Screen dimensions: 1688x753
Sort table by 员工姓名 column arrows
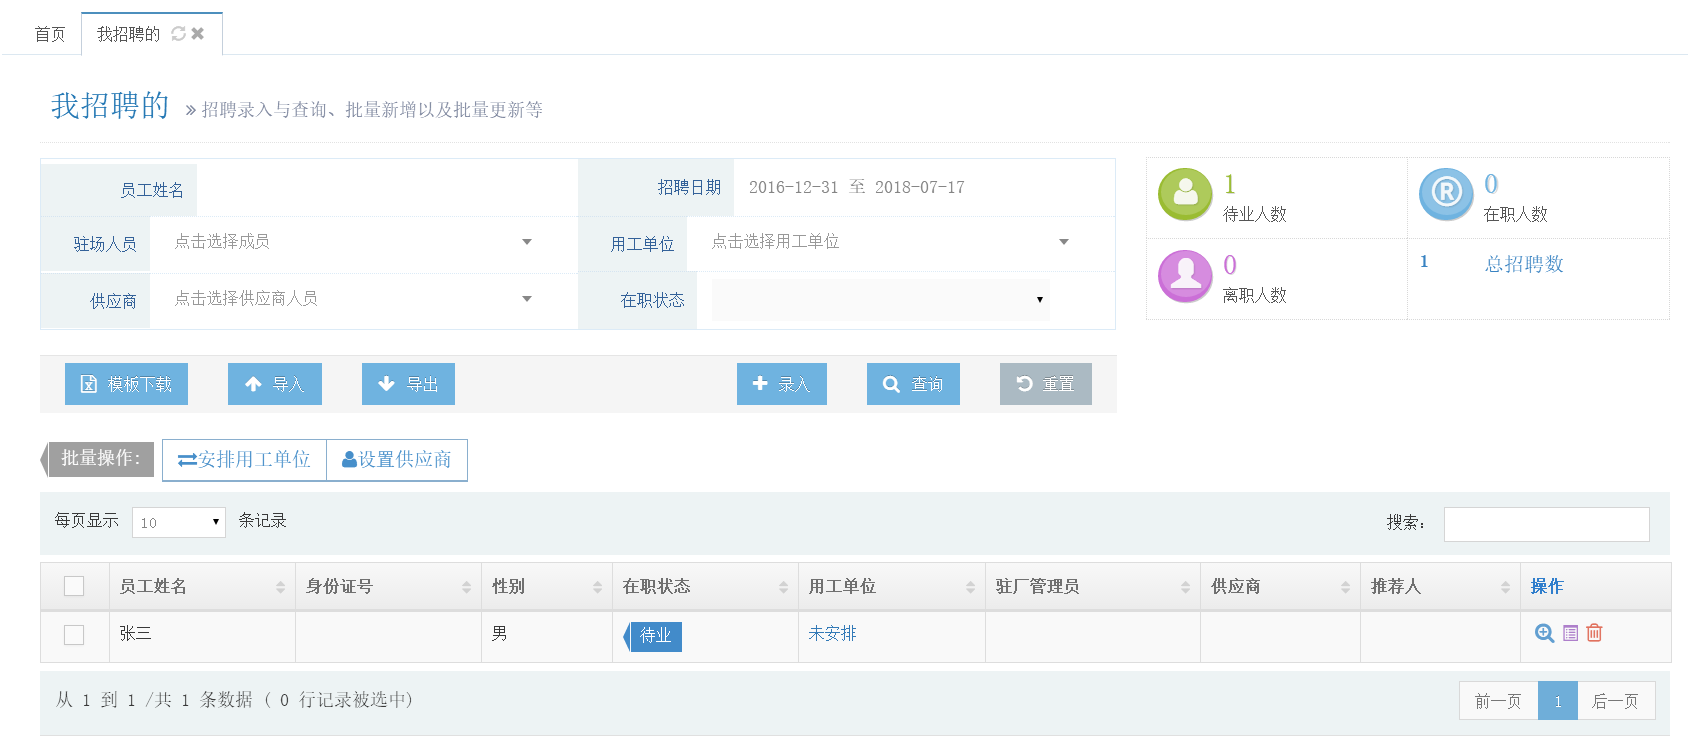coord(280,588)
